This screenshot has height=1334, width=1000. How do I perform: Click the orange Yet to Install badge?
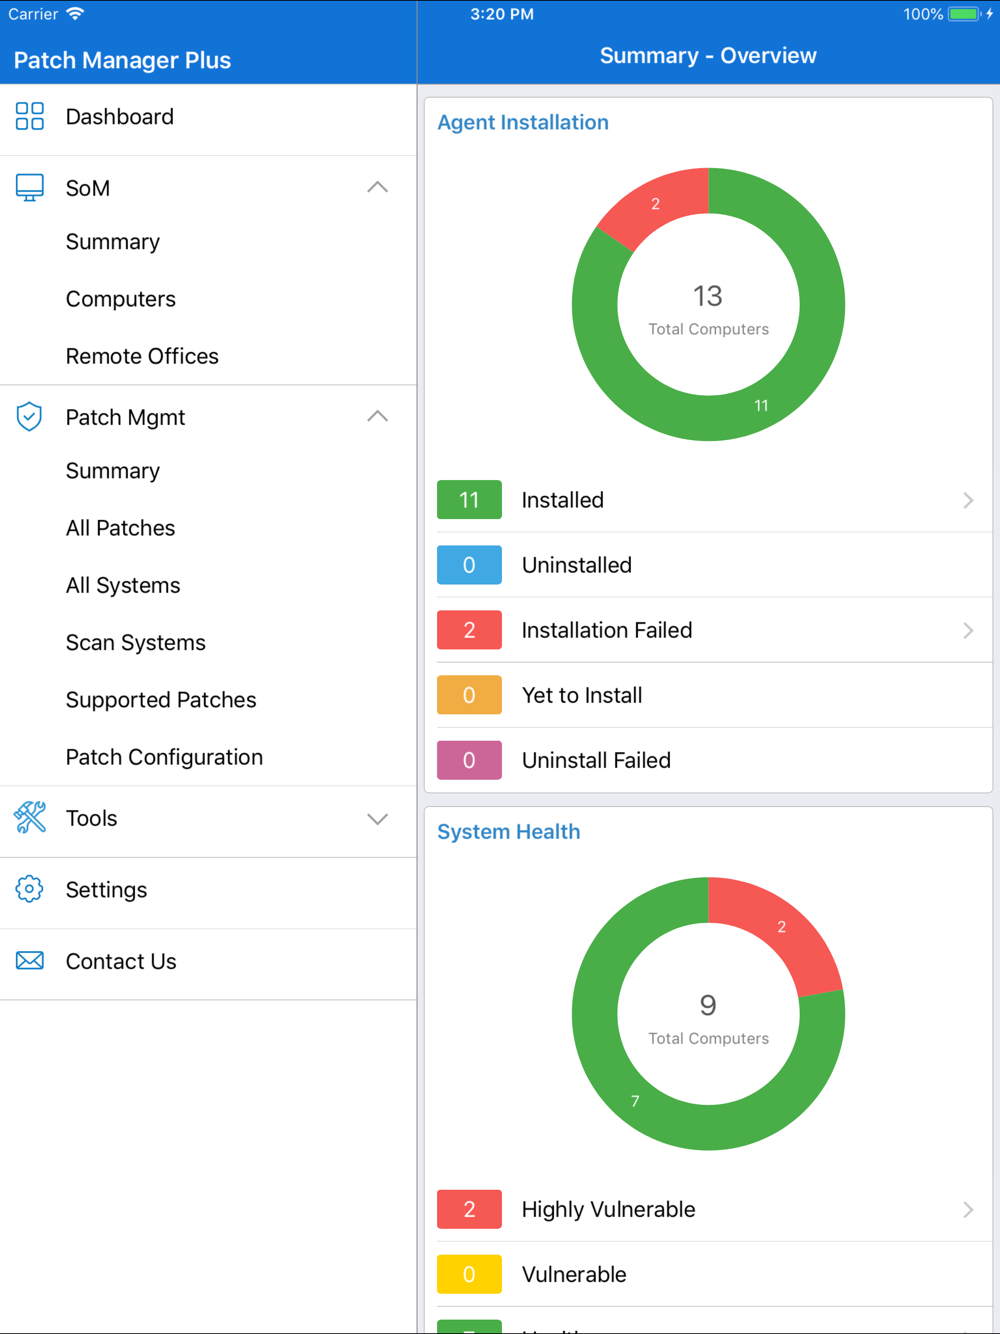point(469,695)
